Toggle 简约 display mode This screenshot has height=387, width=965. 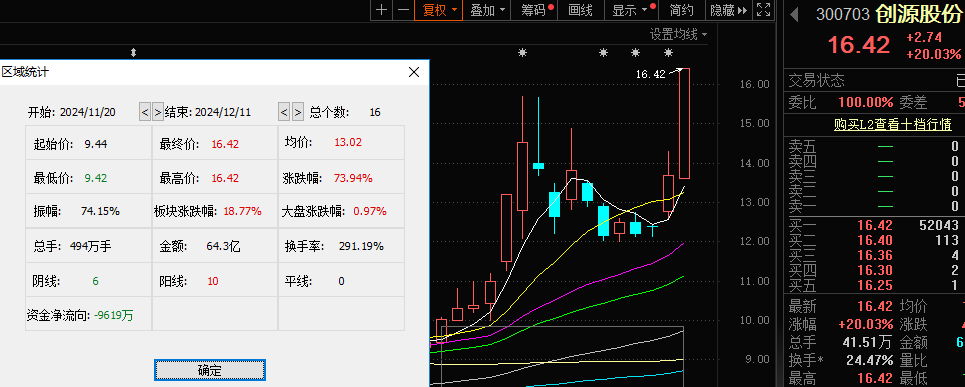681,10
